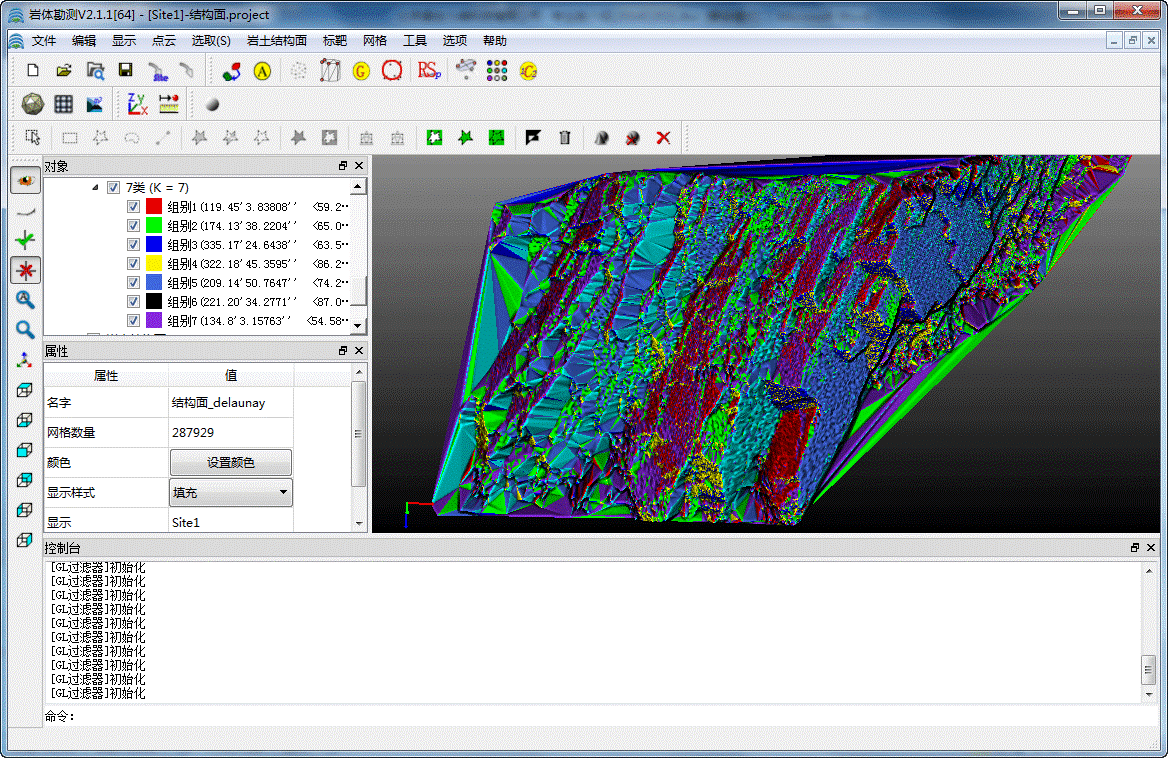Screen dimensions: 1168x758
Task: Click the red X icon in selection toolbar
Action: tap(662, 138)
